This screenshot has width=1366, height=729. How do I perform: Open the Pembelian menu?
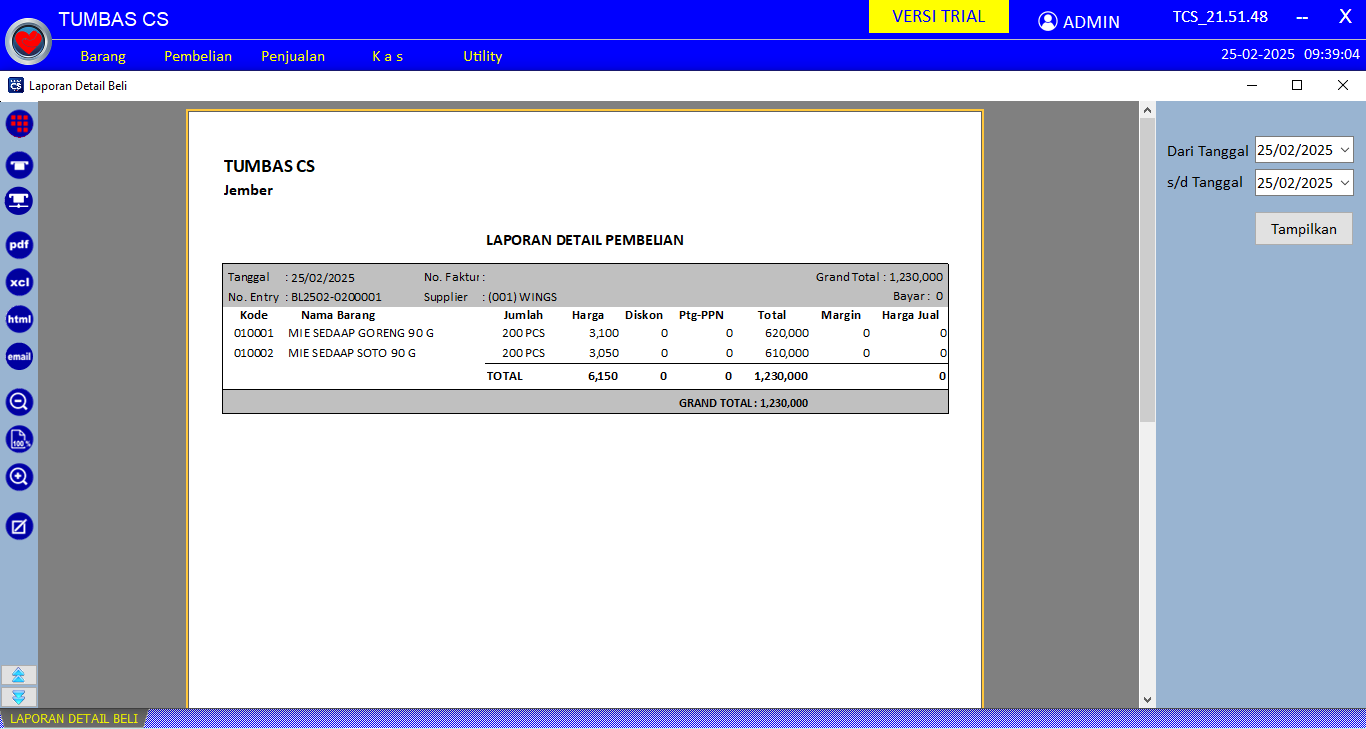pyautogui.click(x=198, y=56)
